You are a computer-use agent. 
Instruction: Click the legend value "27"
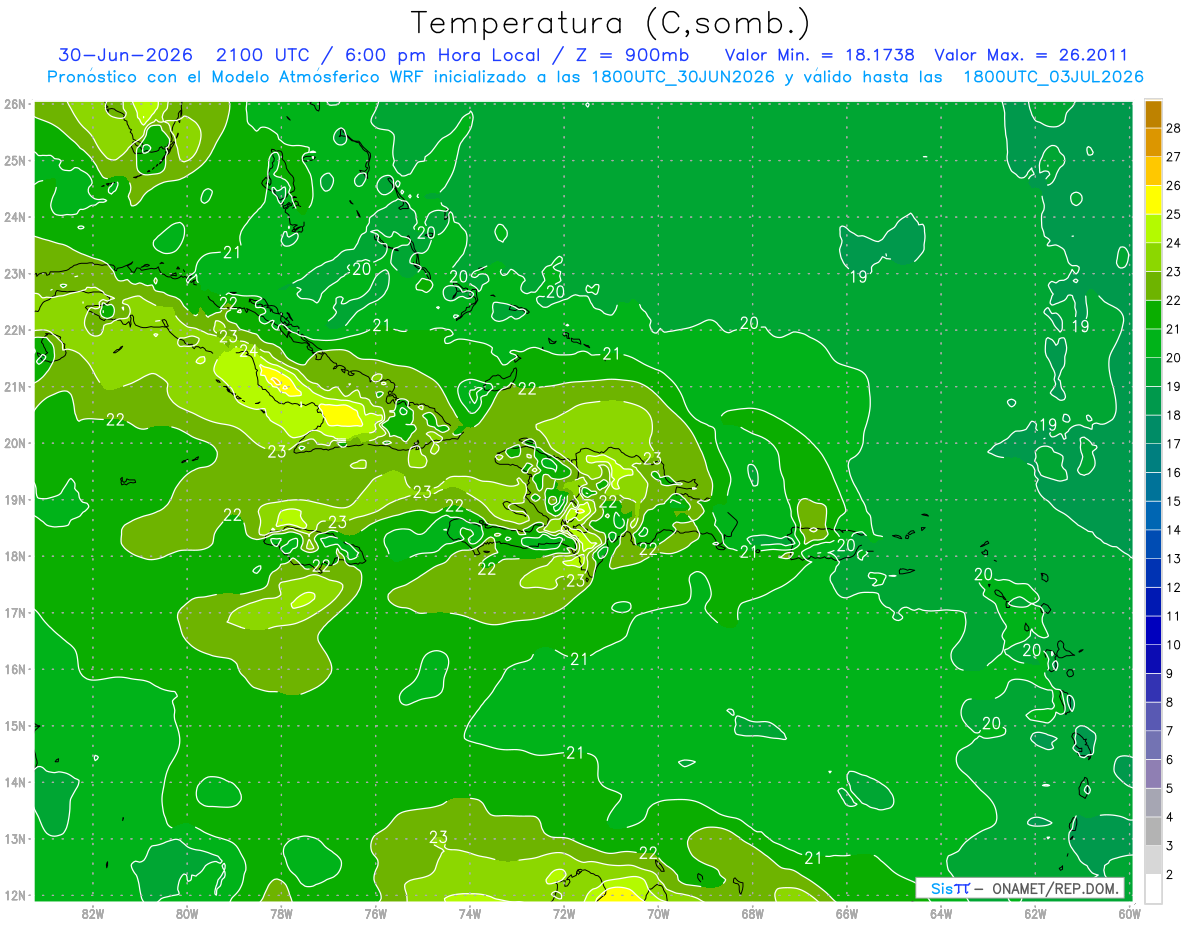pyautogui.click(x=1174, y=157)
